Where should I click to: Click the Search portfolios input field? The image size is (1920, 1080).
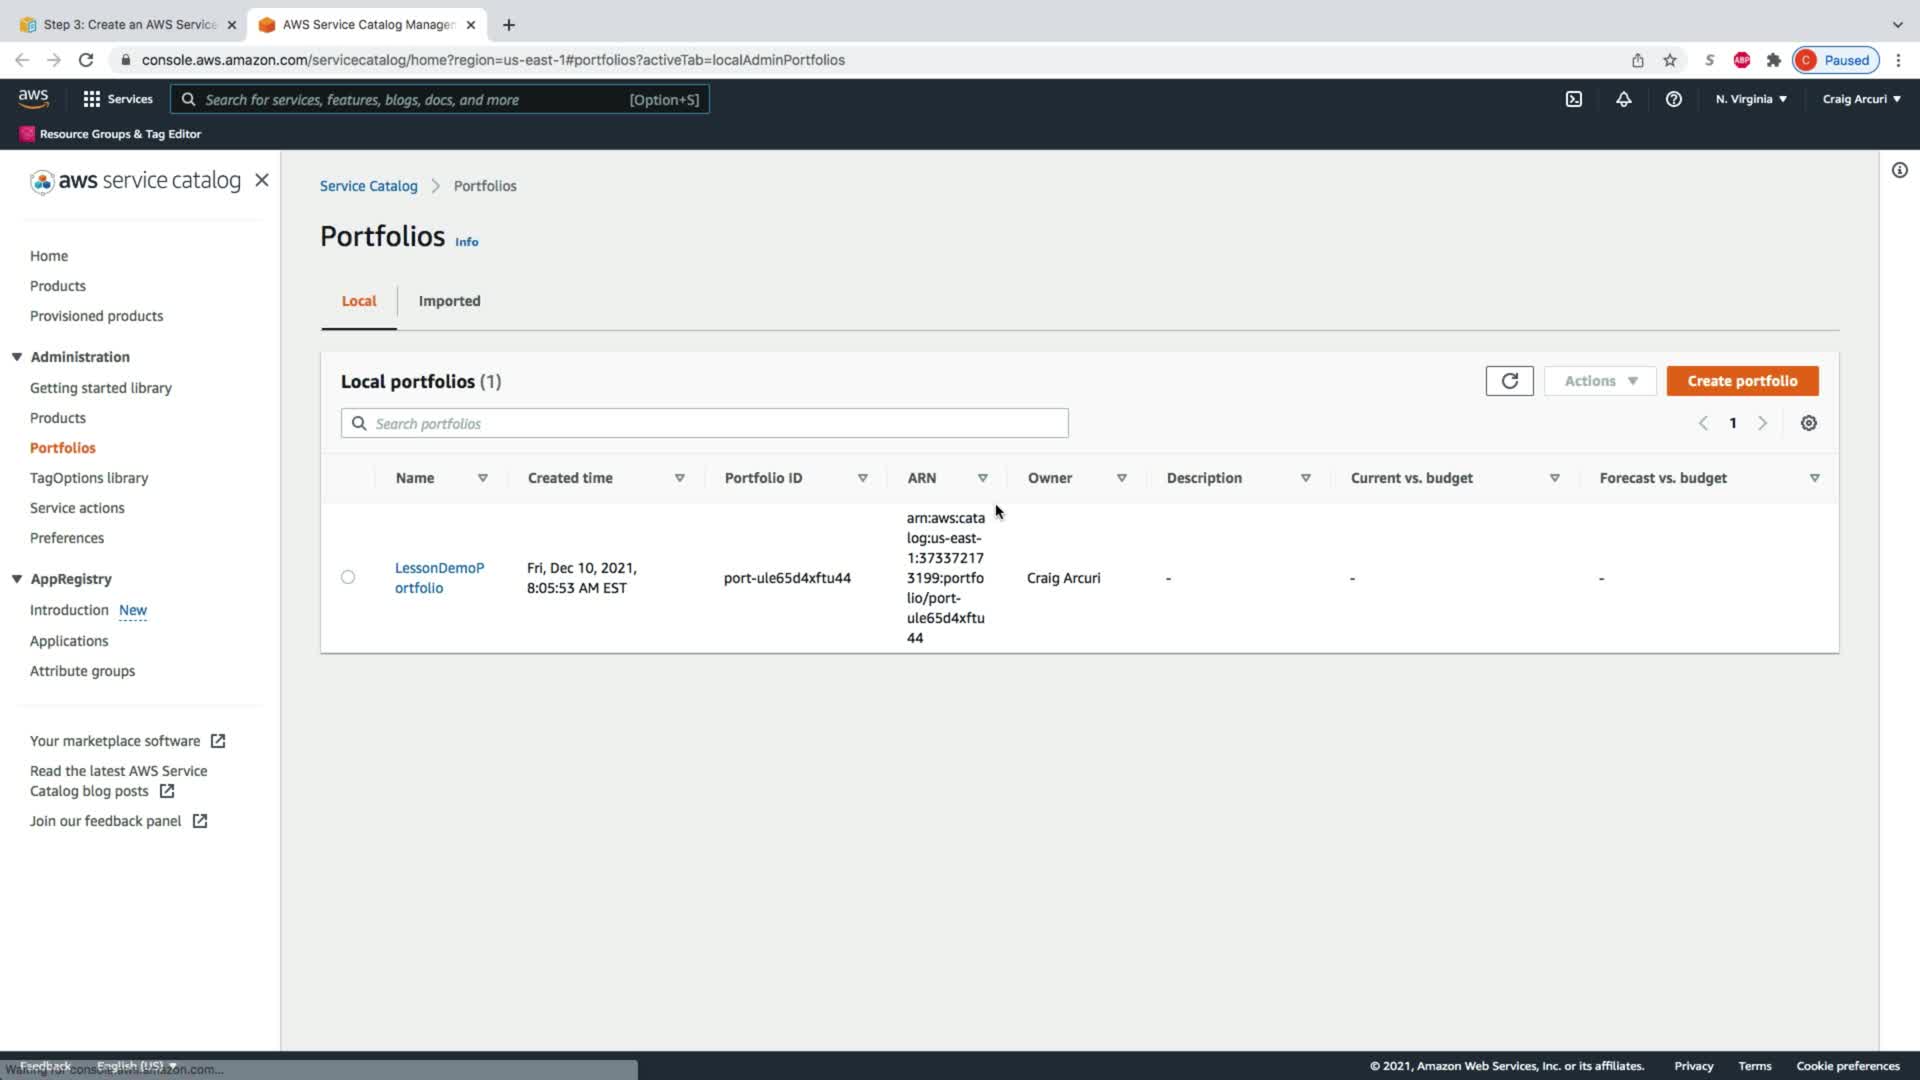(704, 424)
